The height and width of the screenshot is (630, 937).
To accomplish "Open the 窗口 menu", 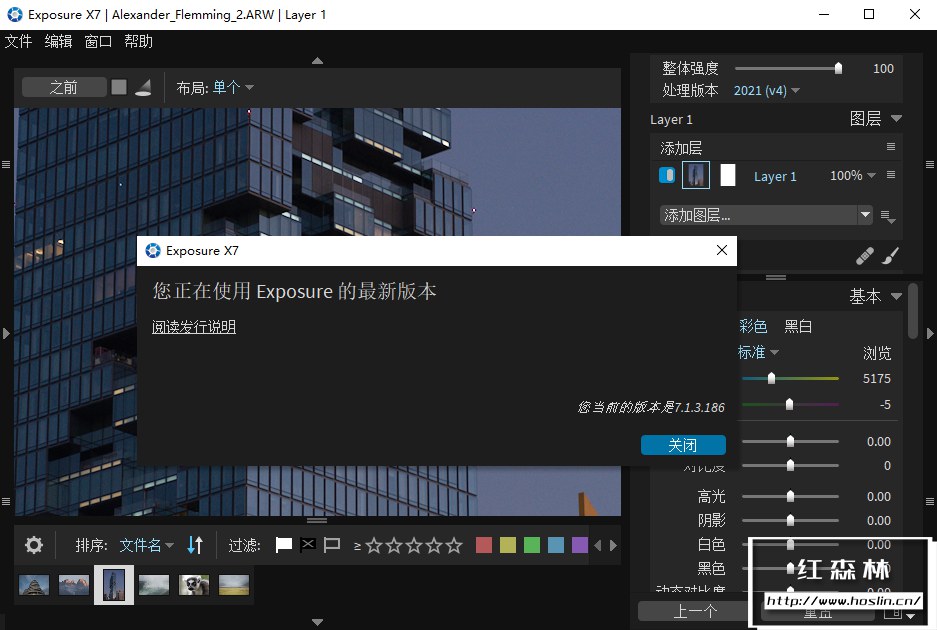I will click(98, 41).
